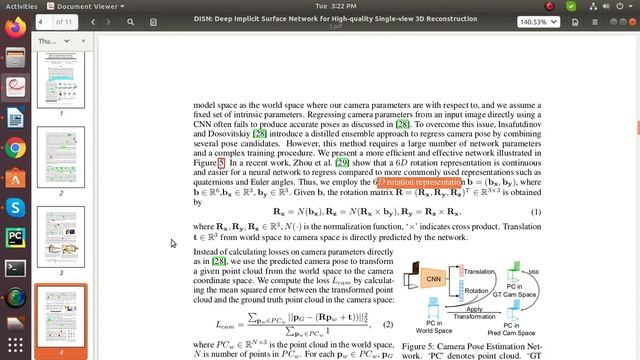This screenshot has width=640, height=360.
Task: Click highlighted '6D rotation representation' text
Action: (419, 182)
